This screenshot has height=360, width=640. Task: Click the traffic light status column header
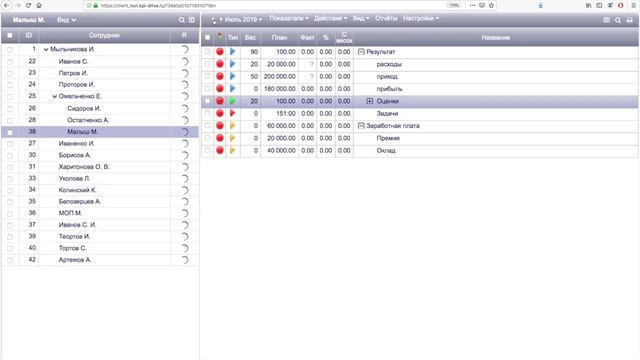[220, 37]
